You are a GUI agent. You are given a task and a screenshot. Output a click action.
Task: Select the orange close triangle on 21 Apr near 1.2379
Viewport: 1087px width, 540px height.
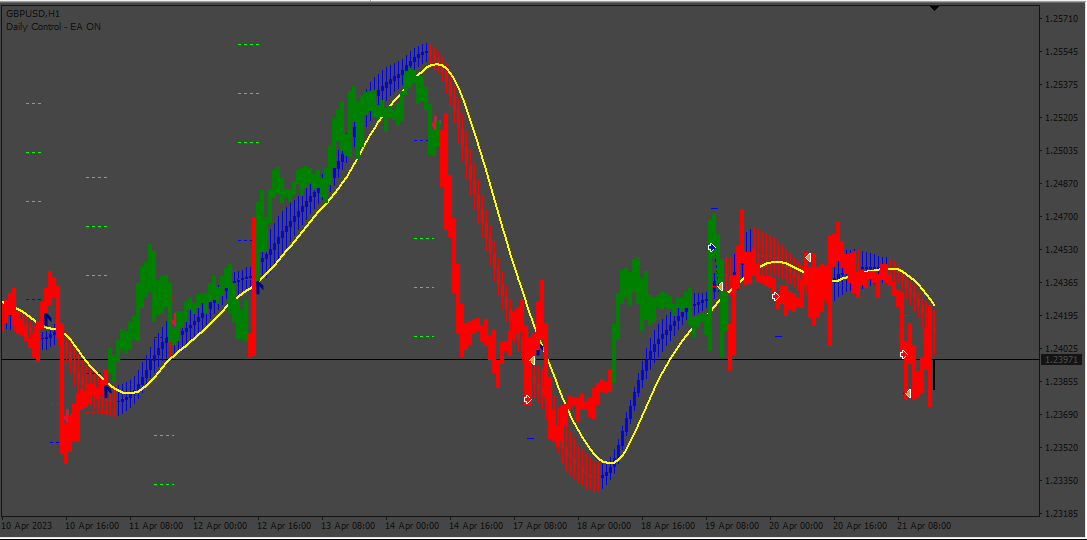click(x=907, y=394)
